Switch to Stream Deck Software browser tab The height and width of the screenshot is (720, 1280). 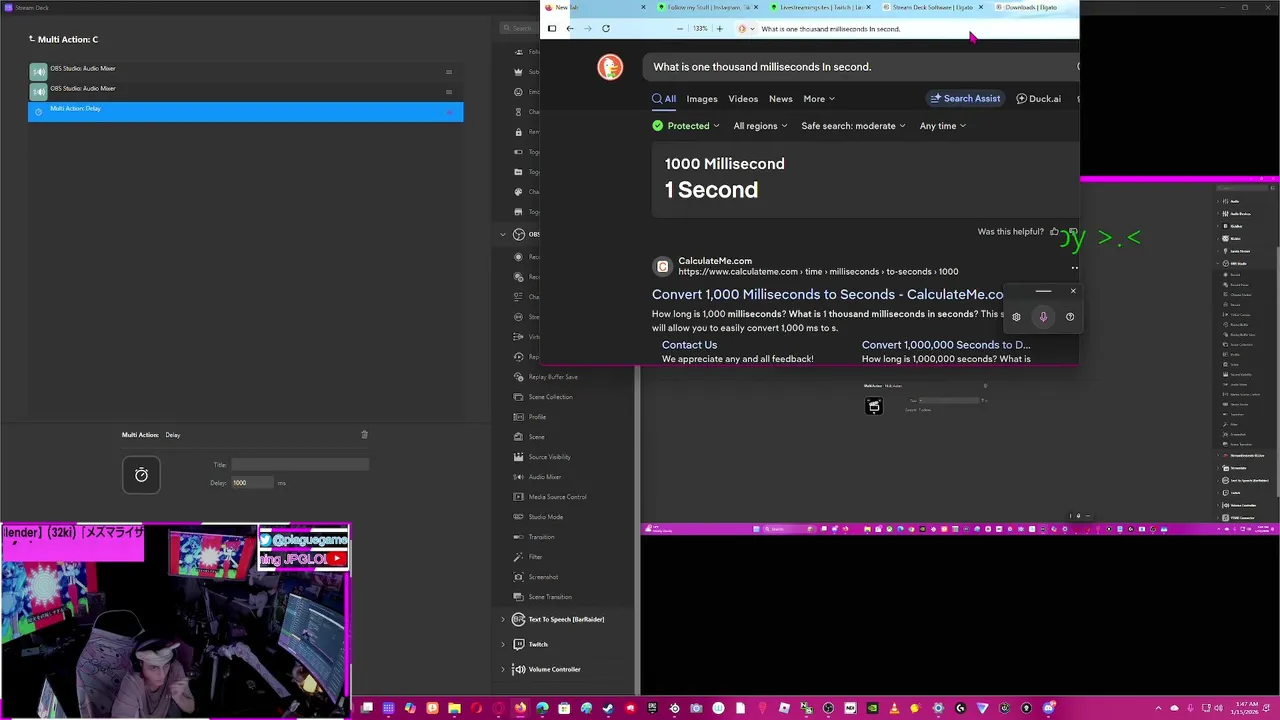click(x=932, y=7)
